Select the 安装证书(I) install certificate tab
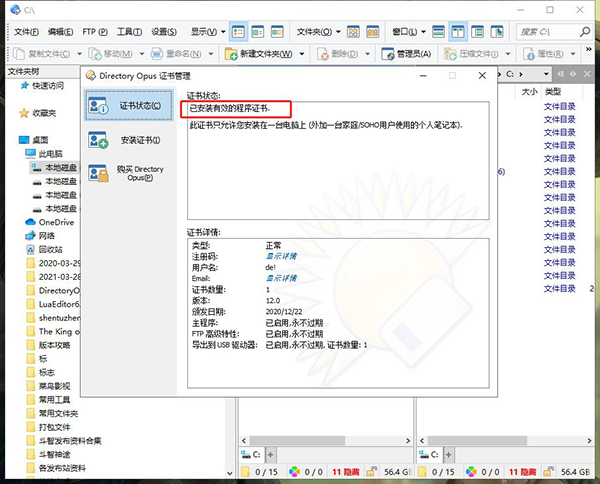Viewport: 600px width, 484px height. [129, 140]
